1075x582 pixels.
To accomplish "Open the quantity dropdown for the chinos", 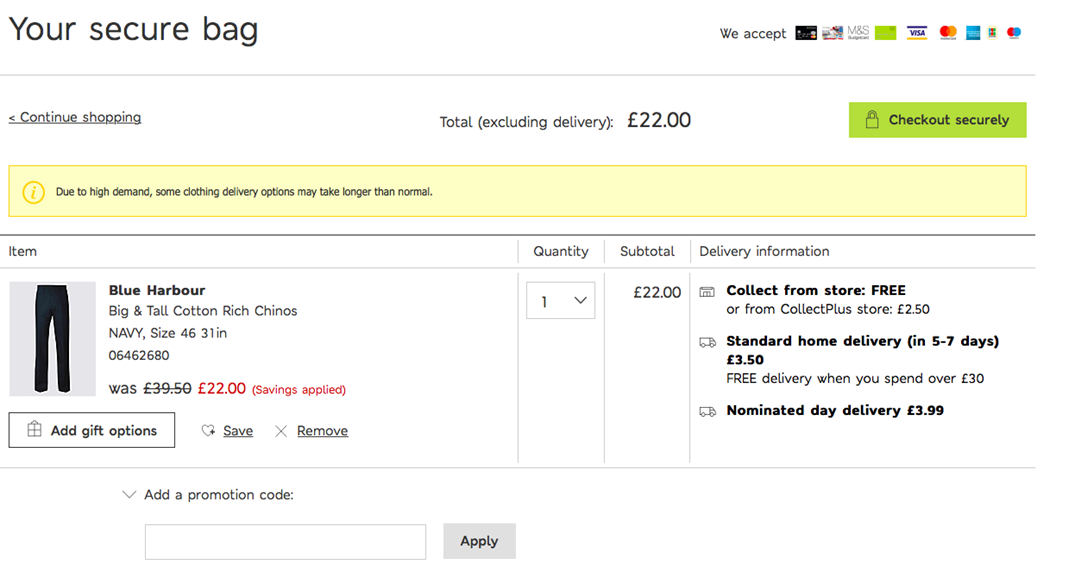I will [560, 300].
